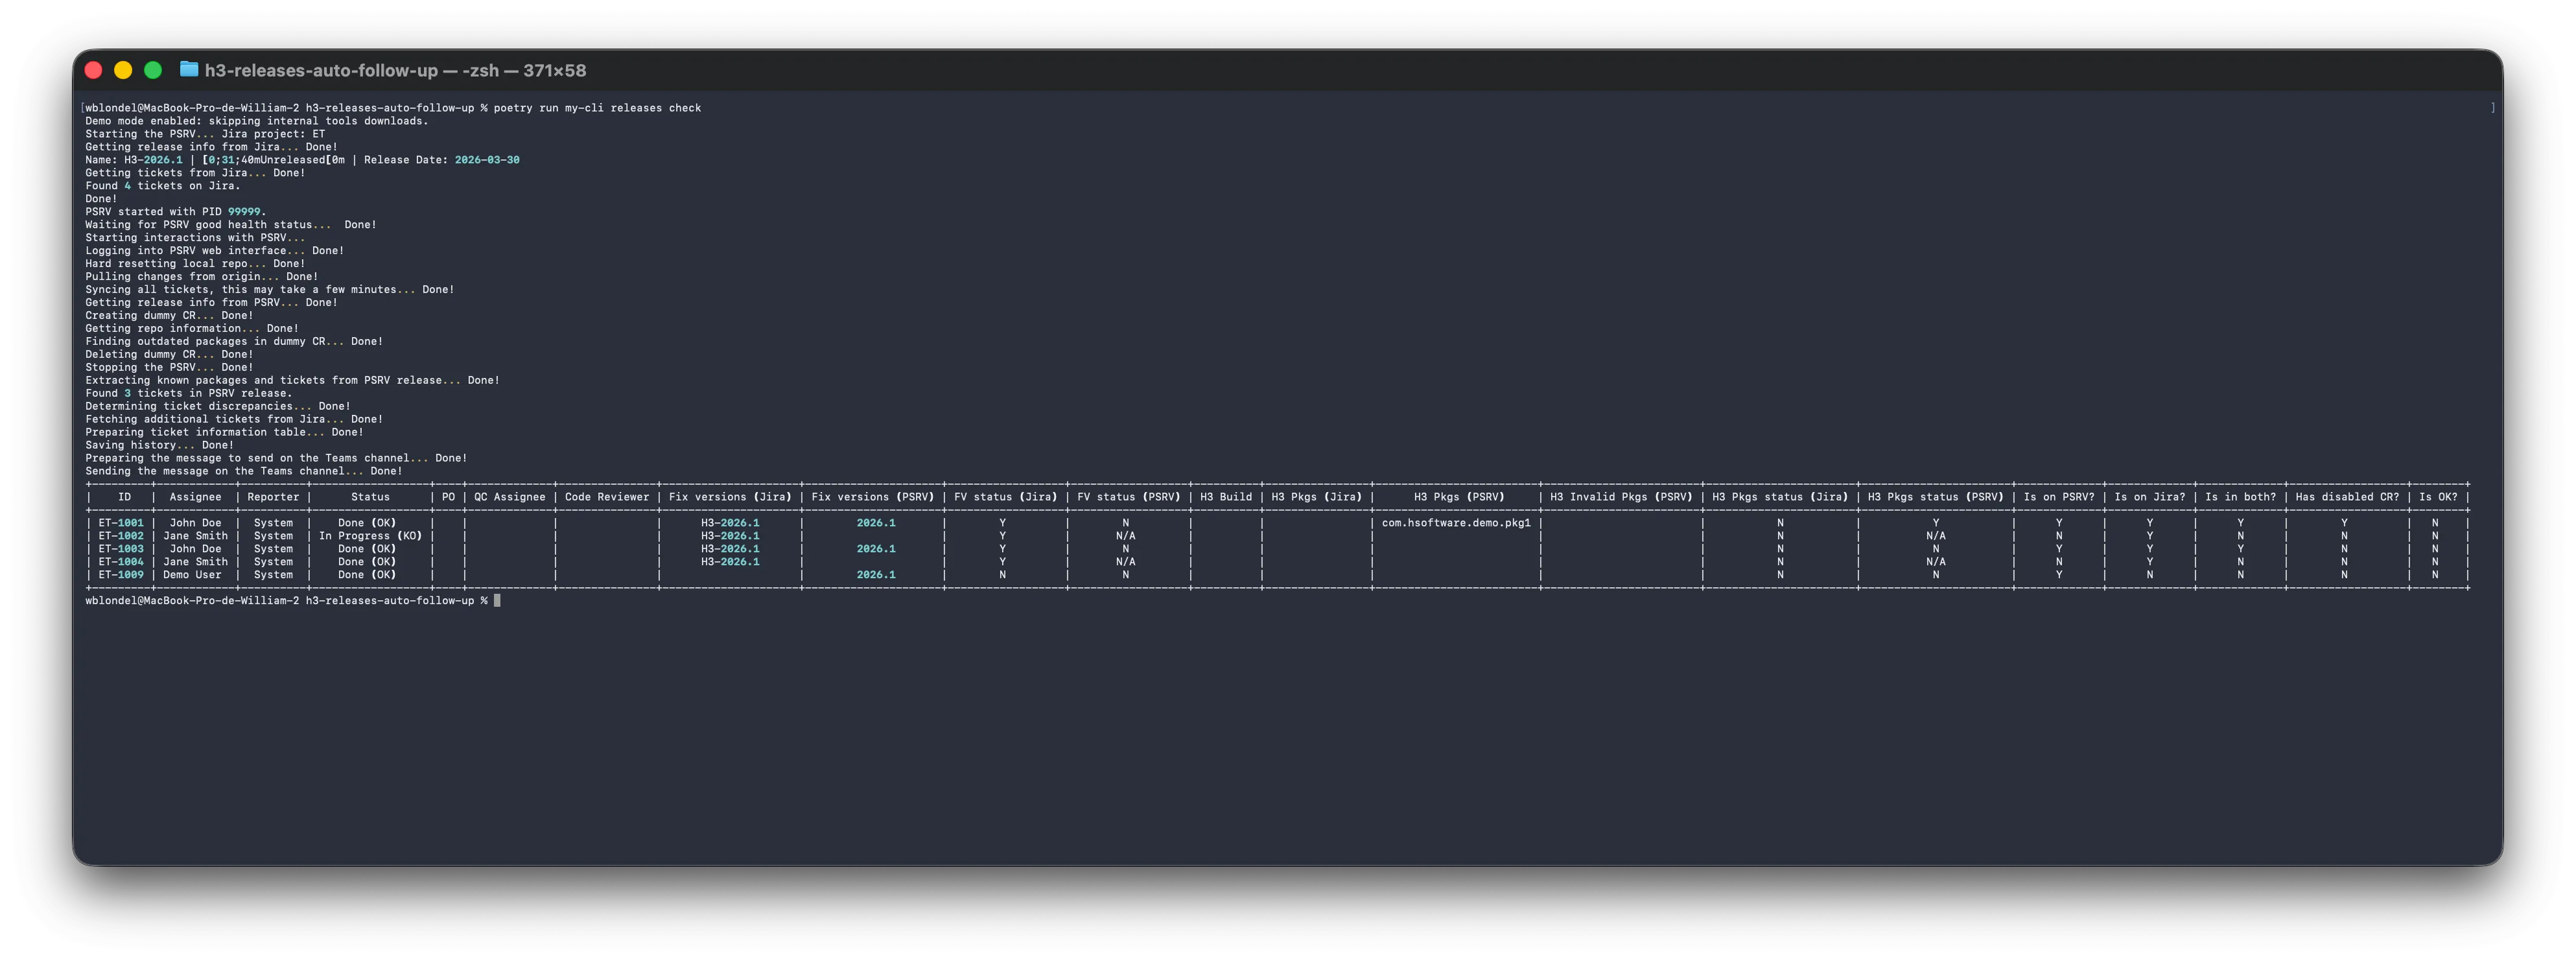Click the 'Is in both?' column header
This screenshot has height=962, width=2576.
(x=2241, y=497)
